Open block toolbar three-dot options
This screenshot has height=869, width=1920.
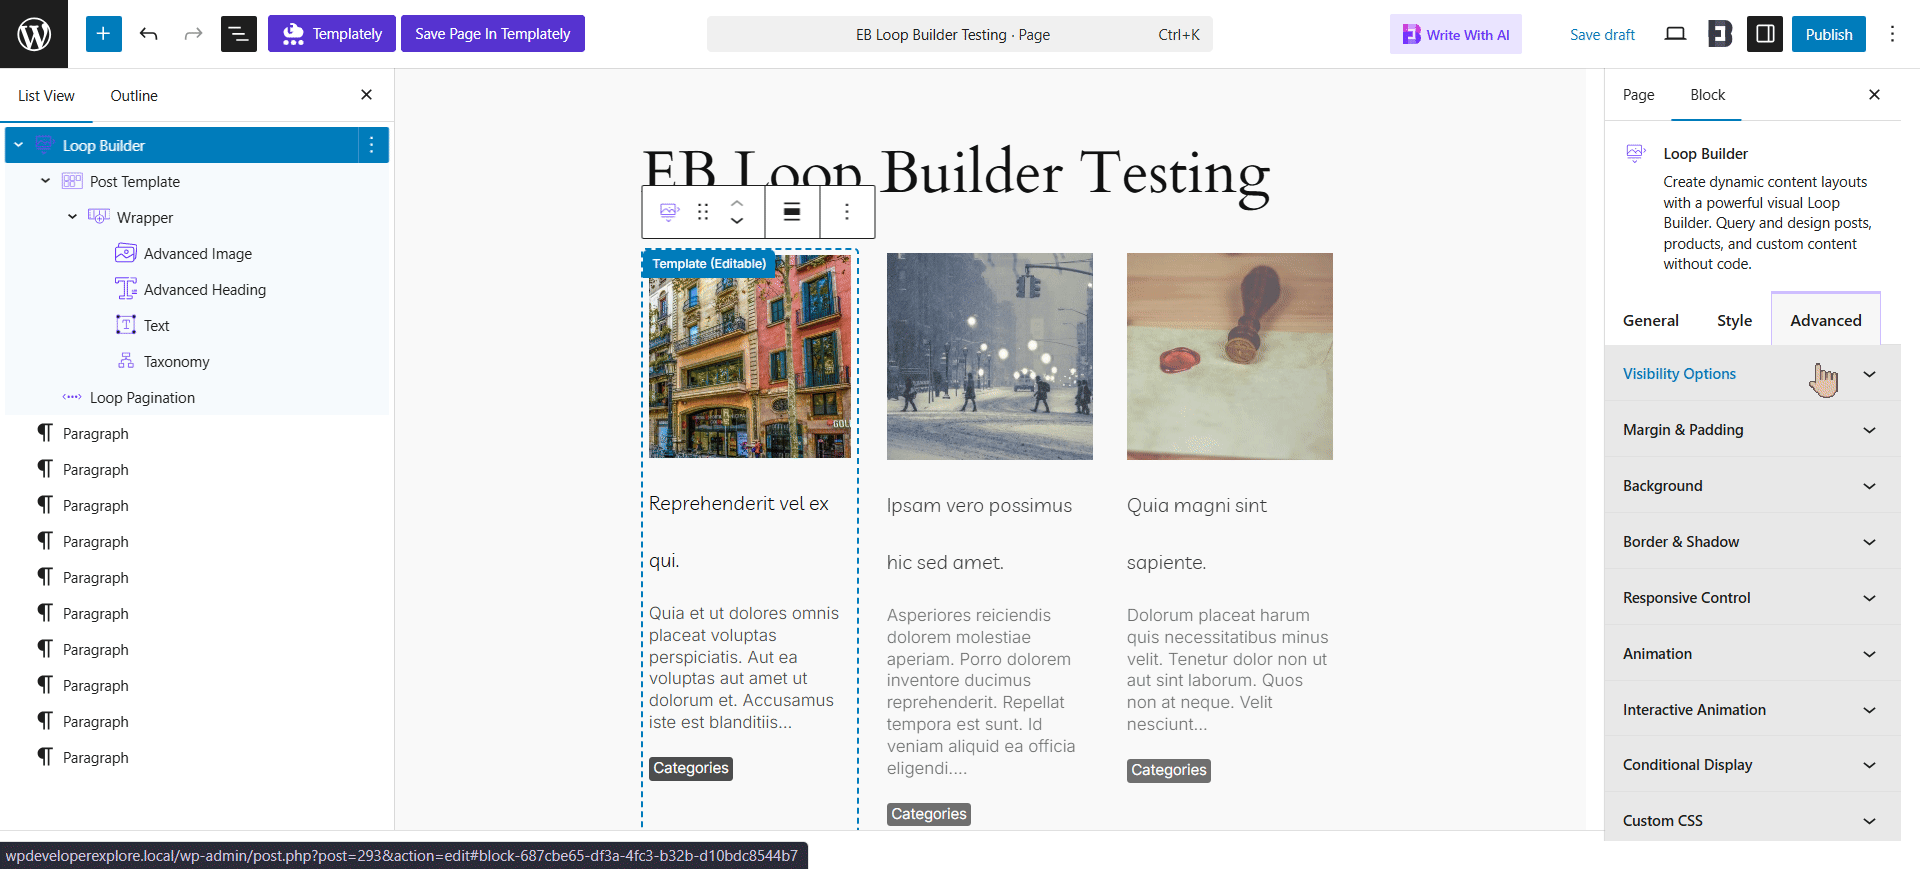847,212
